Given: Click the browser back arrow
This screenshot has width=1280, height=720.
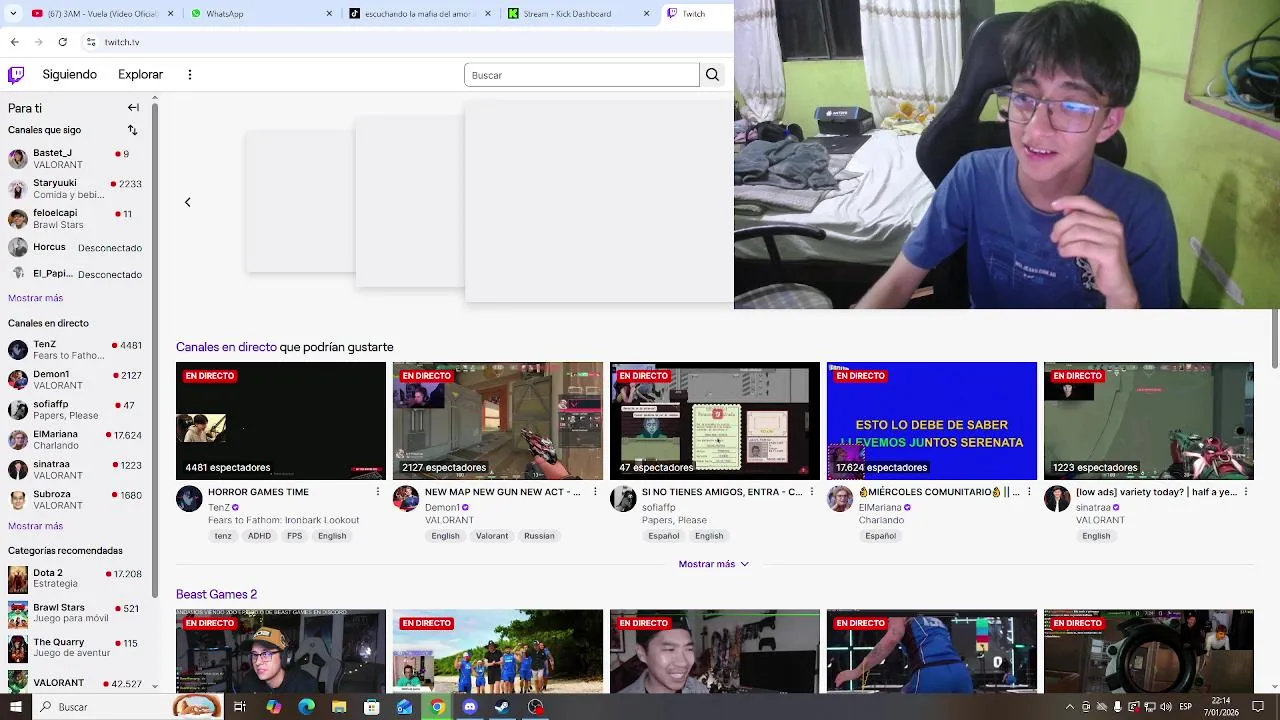Looking at the screenshot, I should [x=14, y=42].
